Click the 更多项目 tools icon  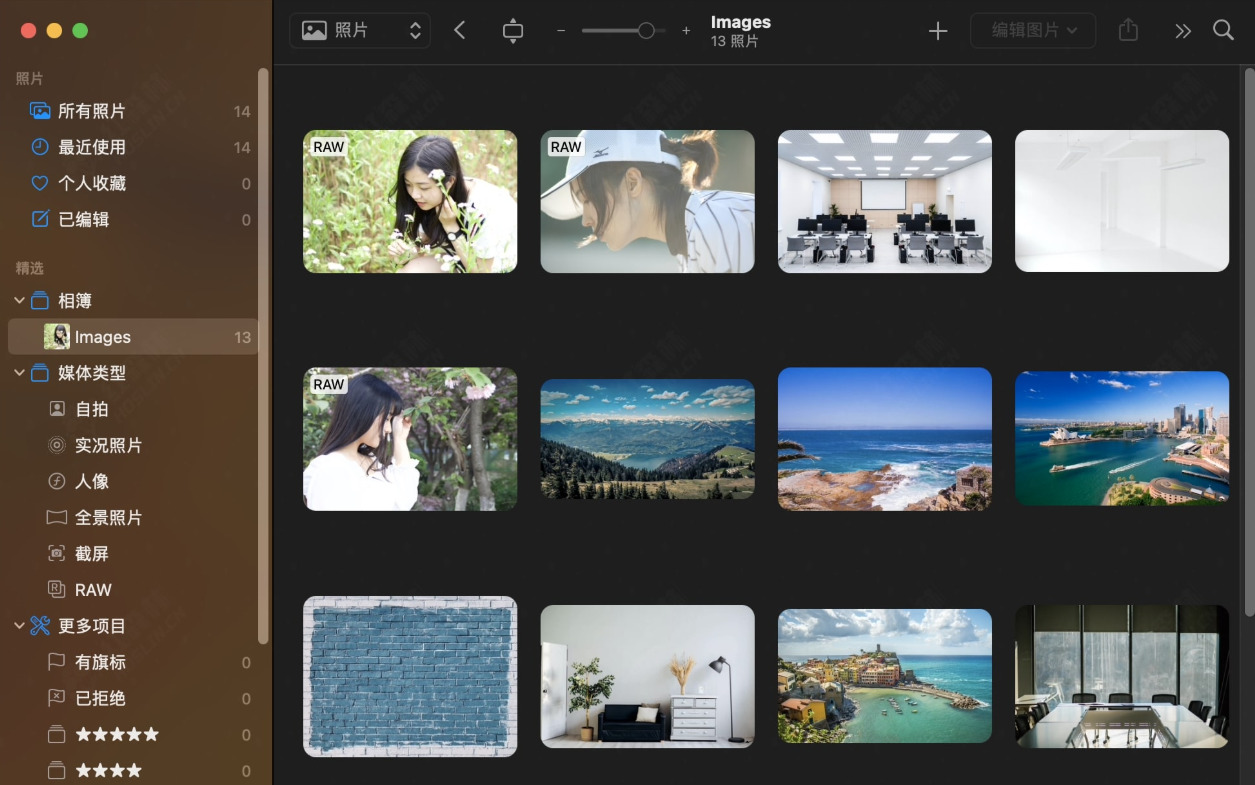click(x=40, y=625)
